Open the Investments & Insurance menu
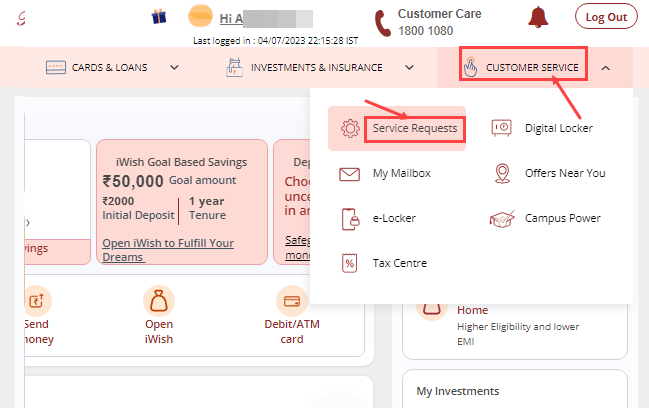 pyautogui.click(x=317, y=67)
